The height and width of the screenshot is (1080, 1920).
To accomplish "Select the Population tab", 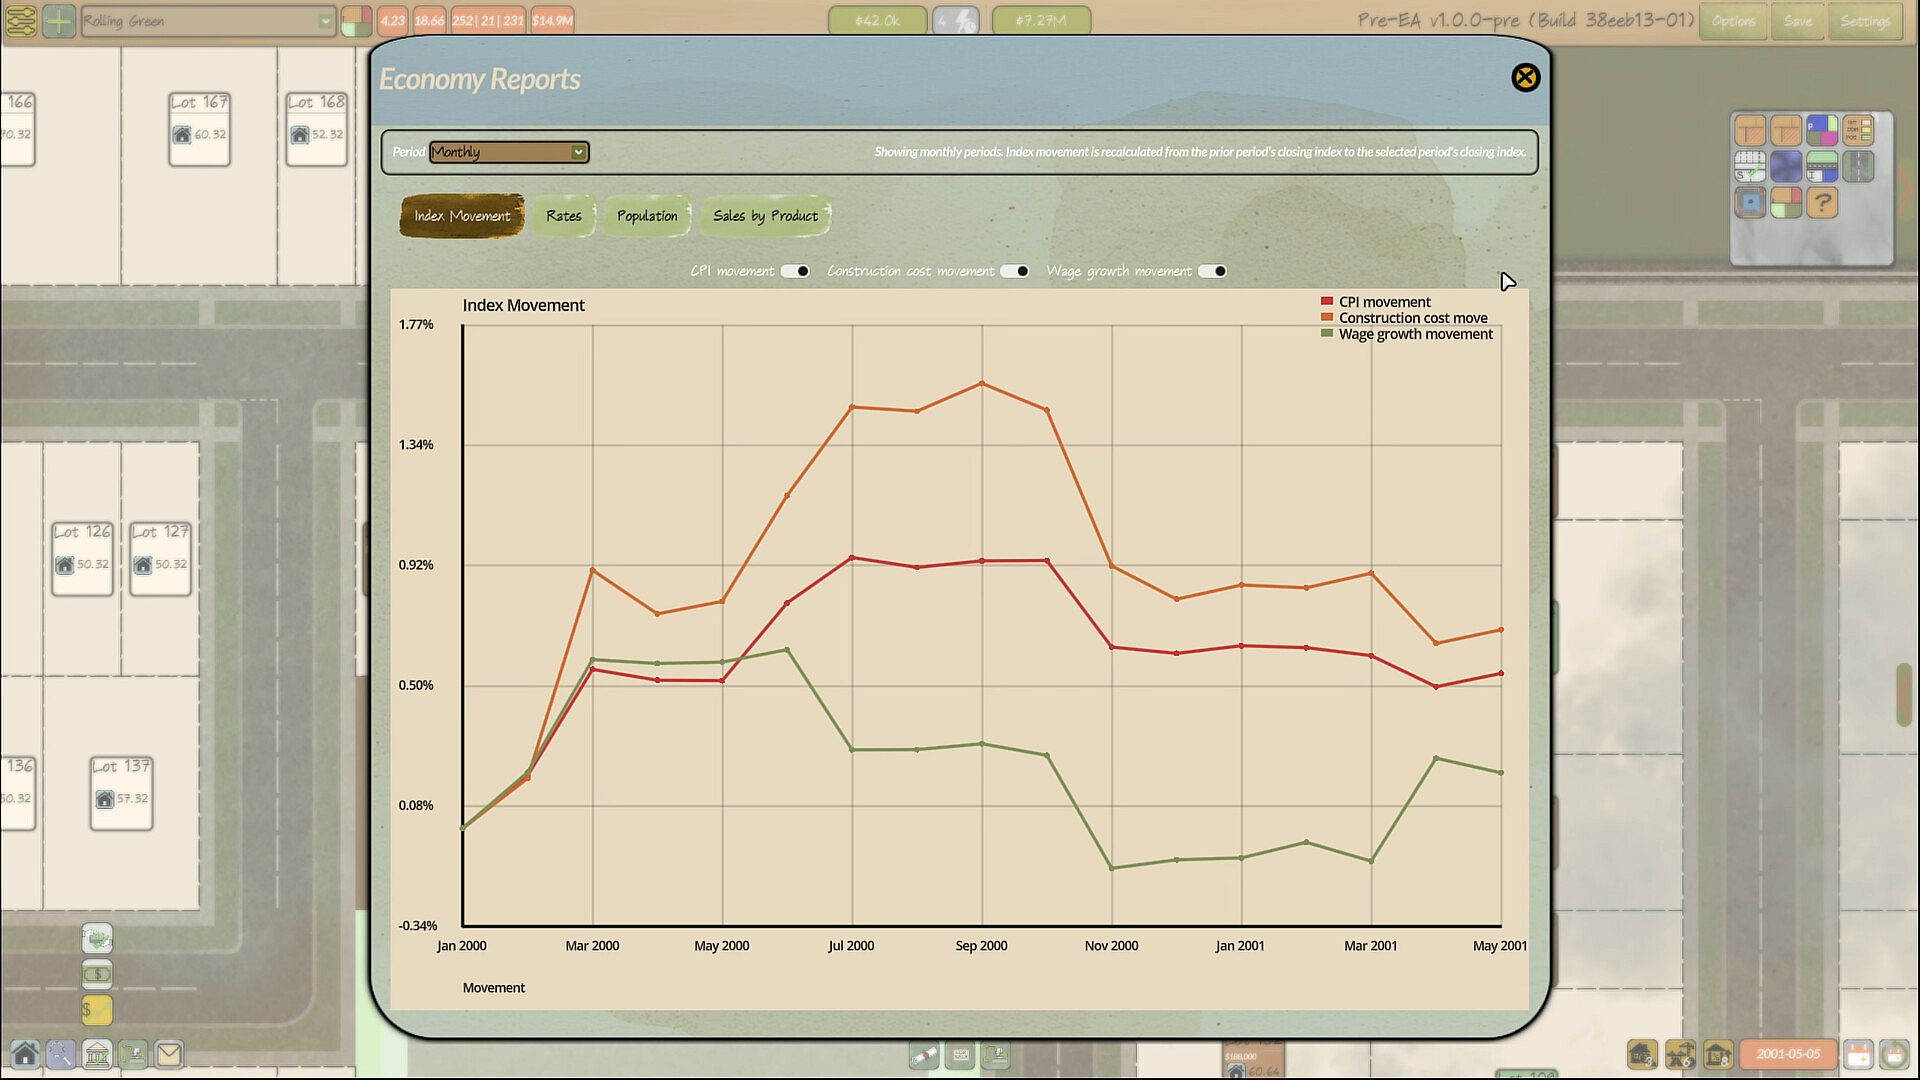I will (x=647, y=216).
